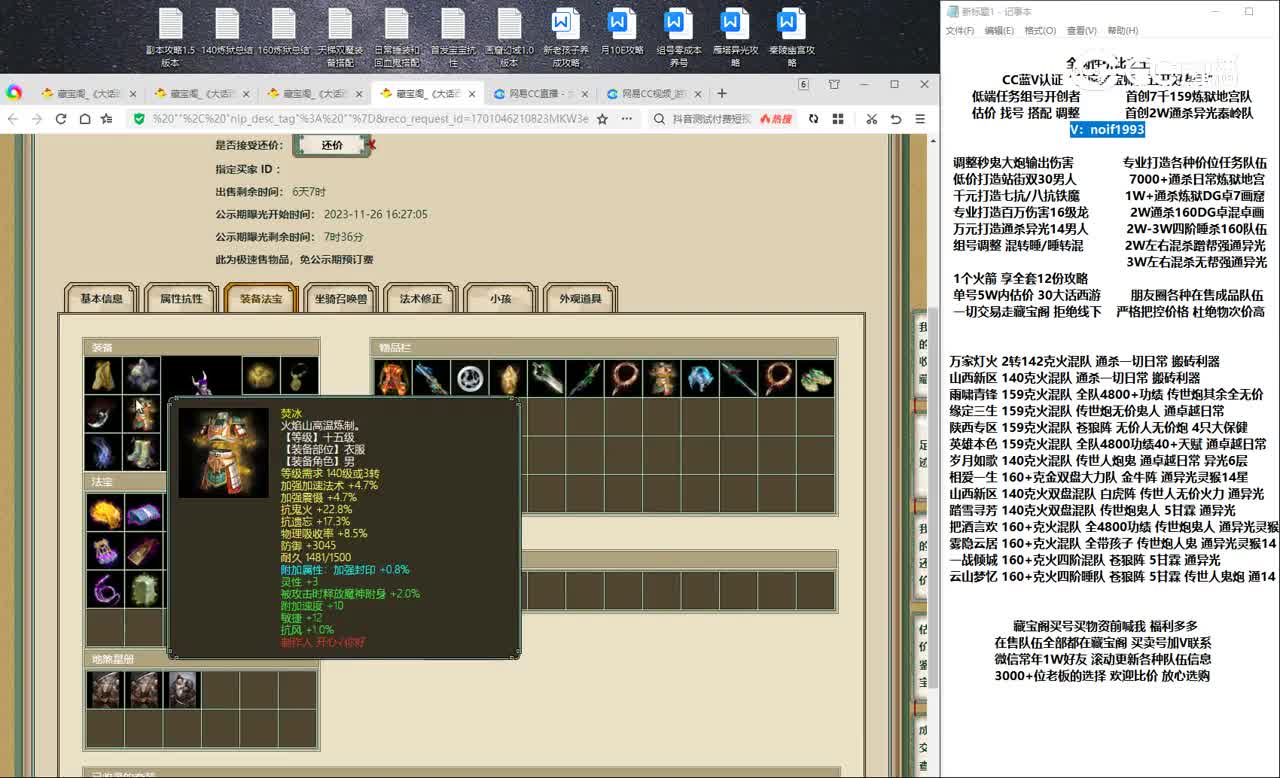This screenshot has width=1280, height=778.
Task: Click 热搜 hot search icon
Action: tap(775, 119)
